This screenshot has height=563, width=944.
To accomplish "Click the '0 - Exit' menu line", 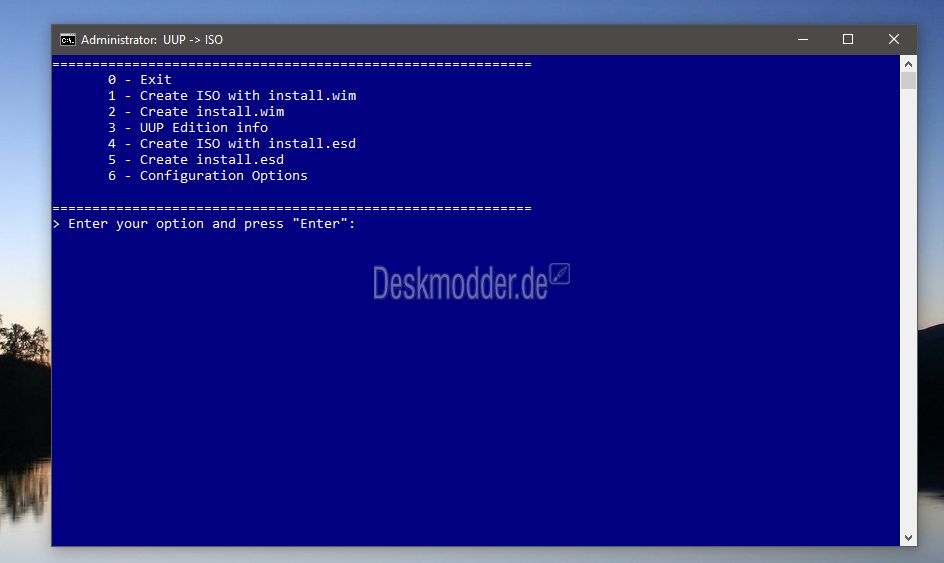I will pos(140,79).
